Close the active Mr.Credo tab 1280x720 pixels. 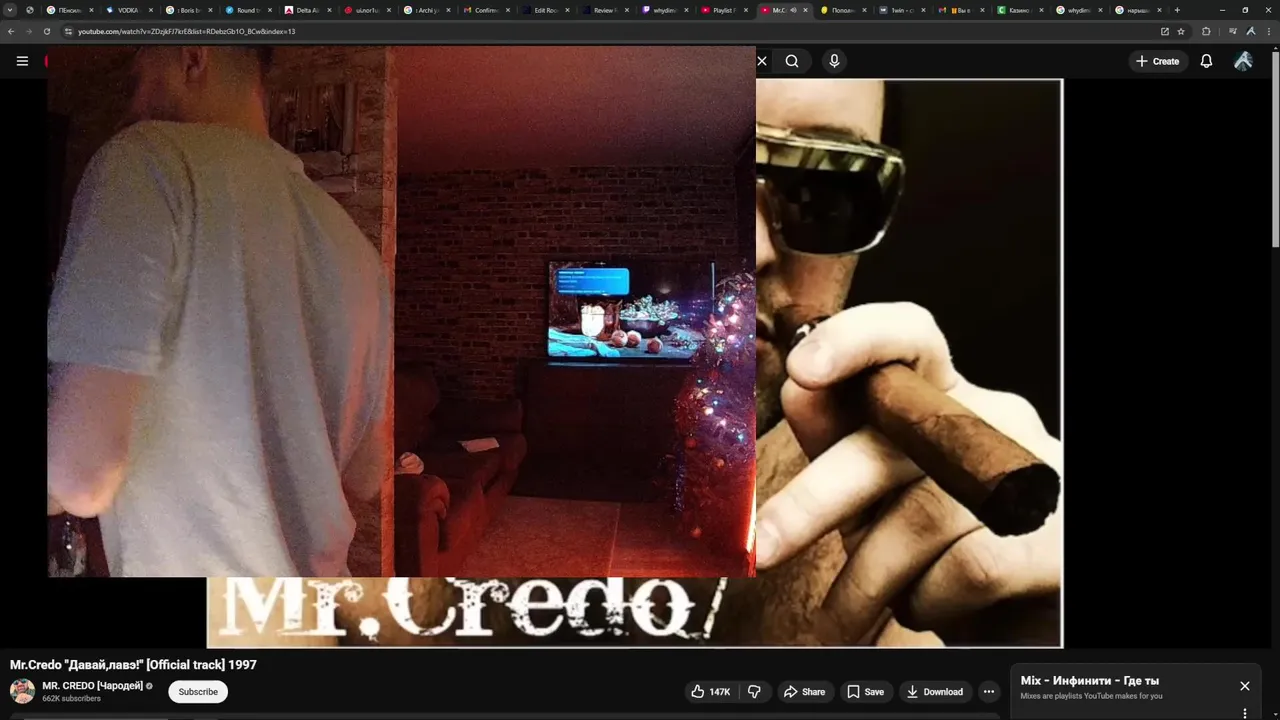coord(806,10)
